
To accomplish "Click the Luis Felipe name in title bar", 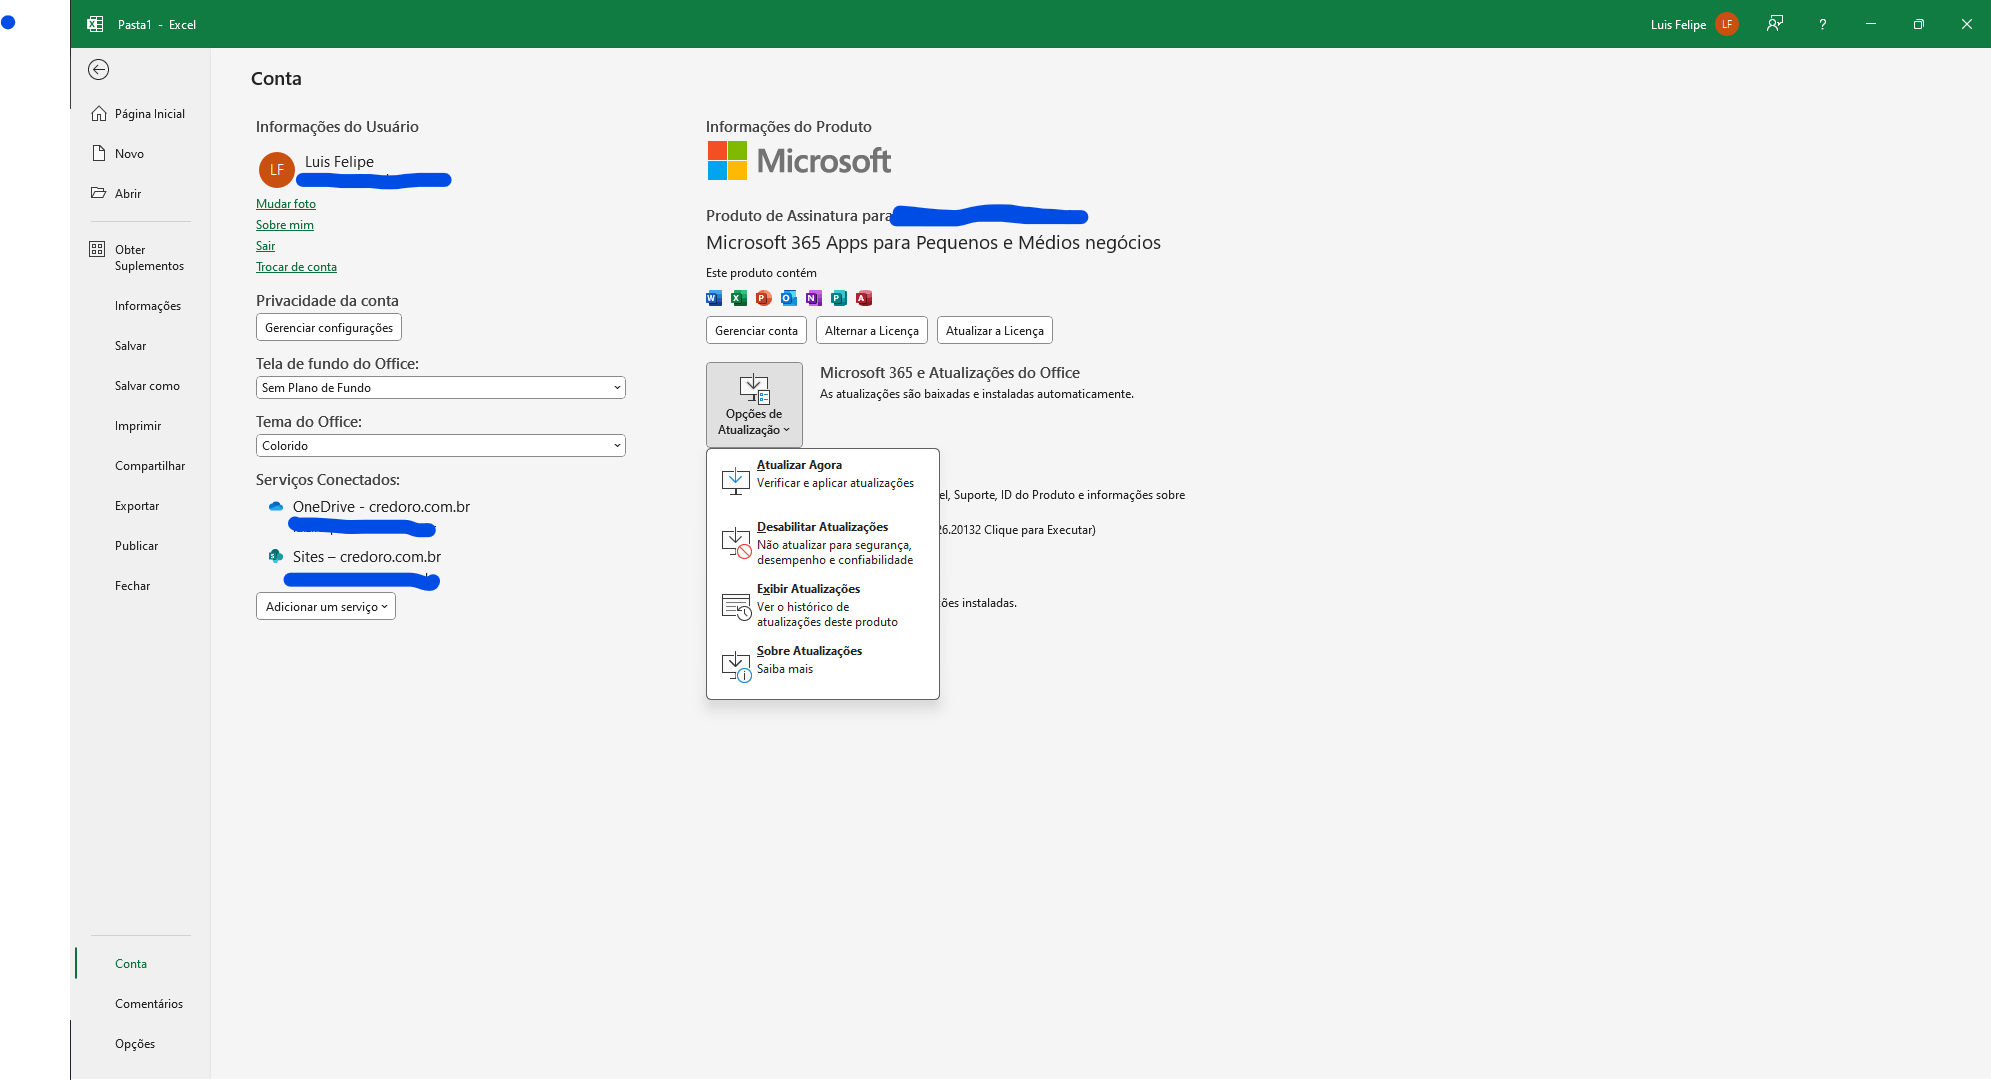I will pos(1678,25).
